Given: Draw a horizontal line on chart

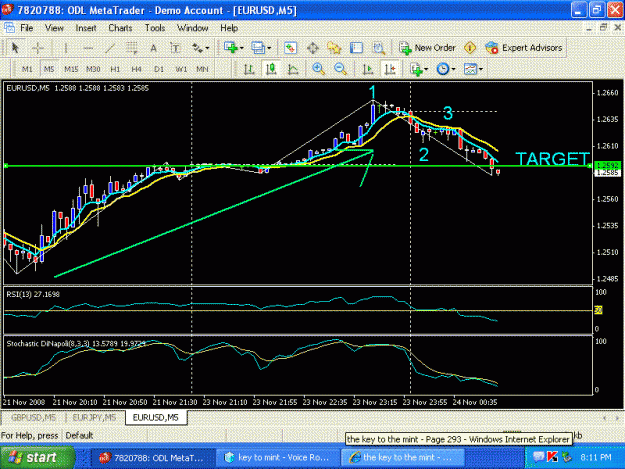Looking at the screenshot, I should 88,48.
